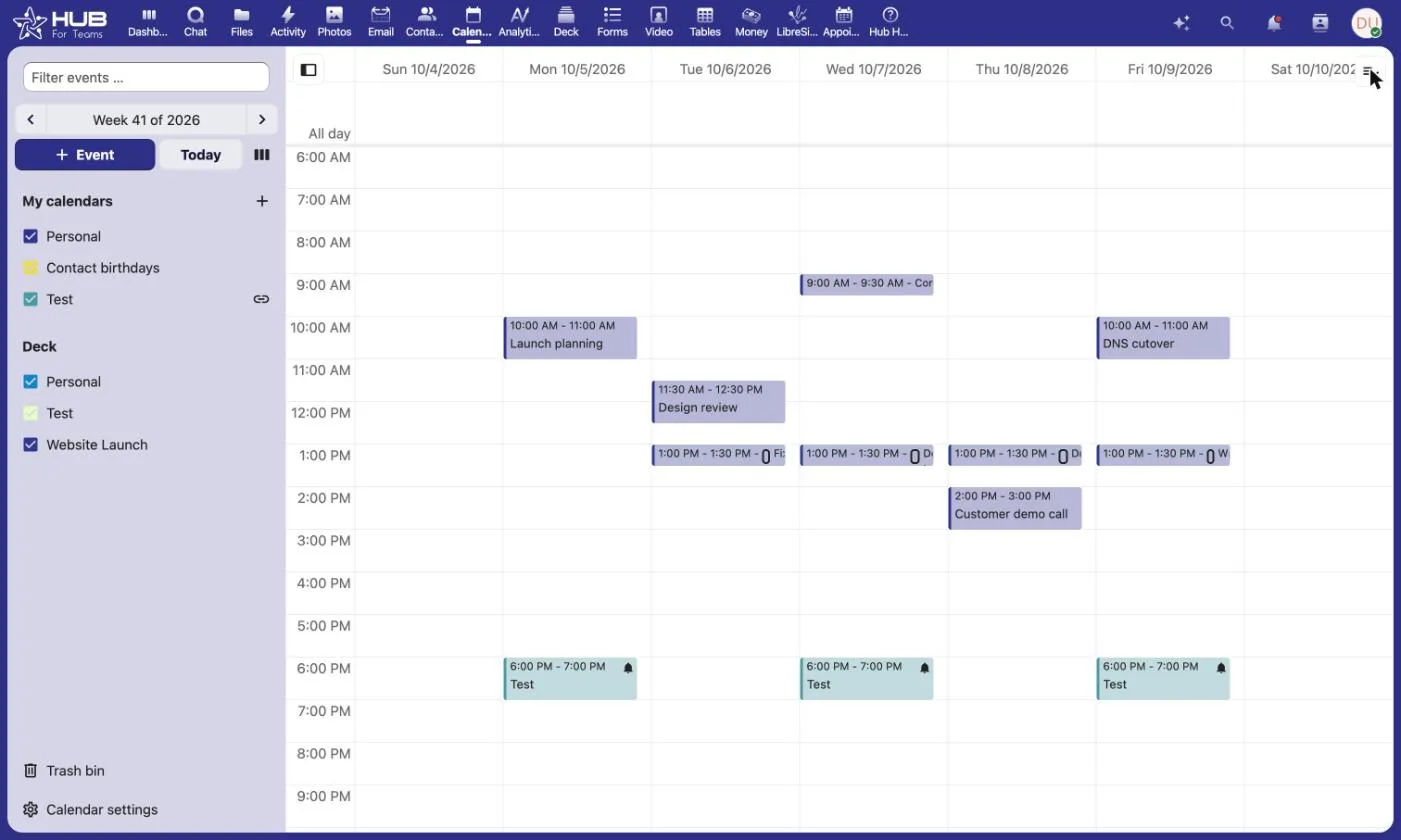1401x840 pixels.
Task: Open the Dashboard app
Action: pos(148,22)
